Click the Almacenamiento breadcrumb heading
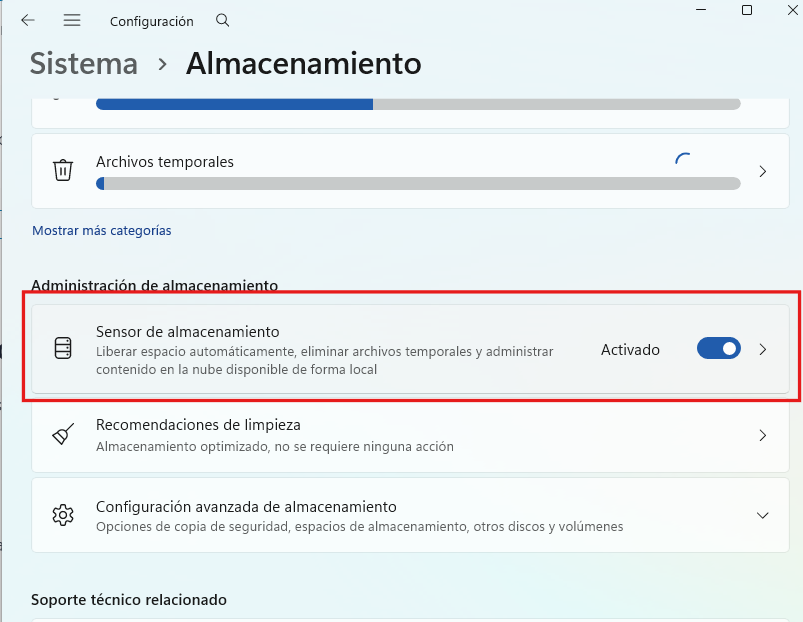The height and width of the screenshot is (622, 803). [x=303, y=63]
